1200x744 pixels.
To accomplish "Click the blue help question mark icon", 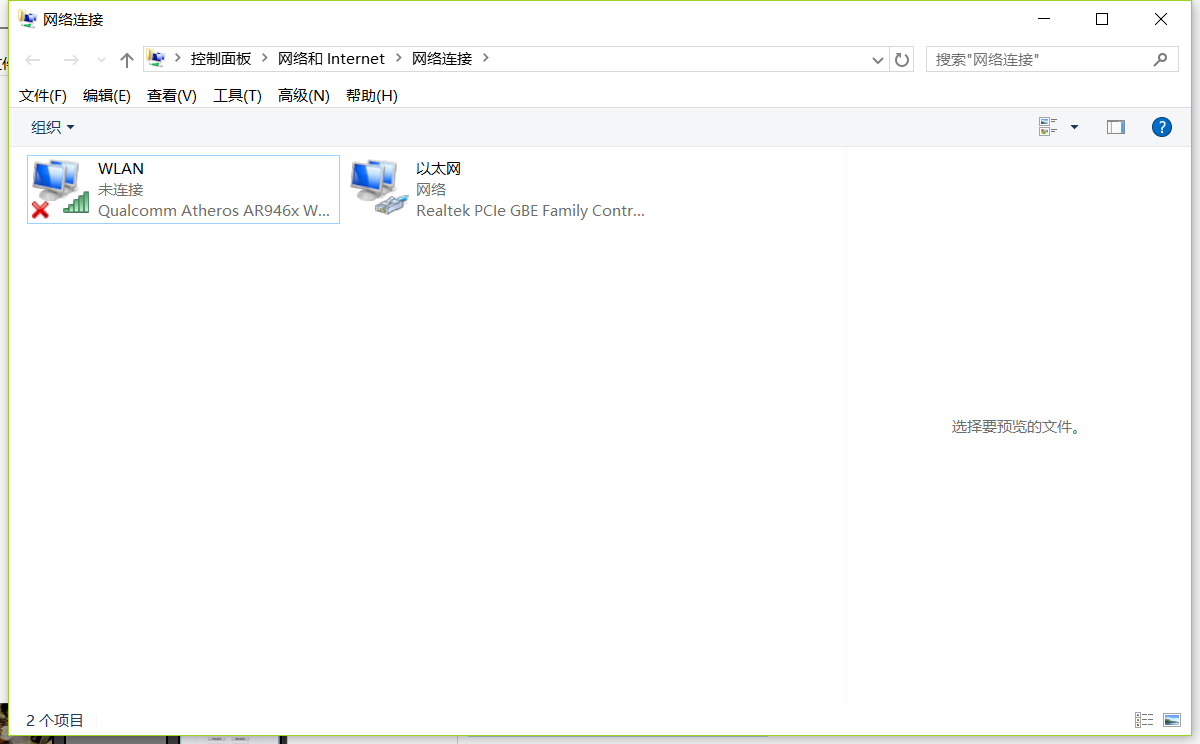I will (1161, 127).
